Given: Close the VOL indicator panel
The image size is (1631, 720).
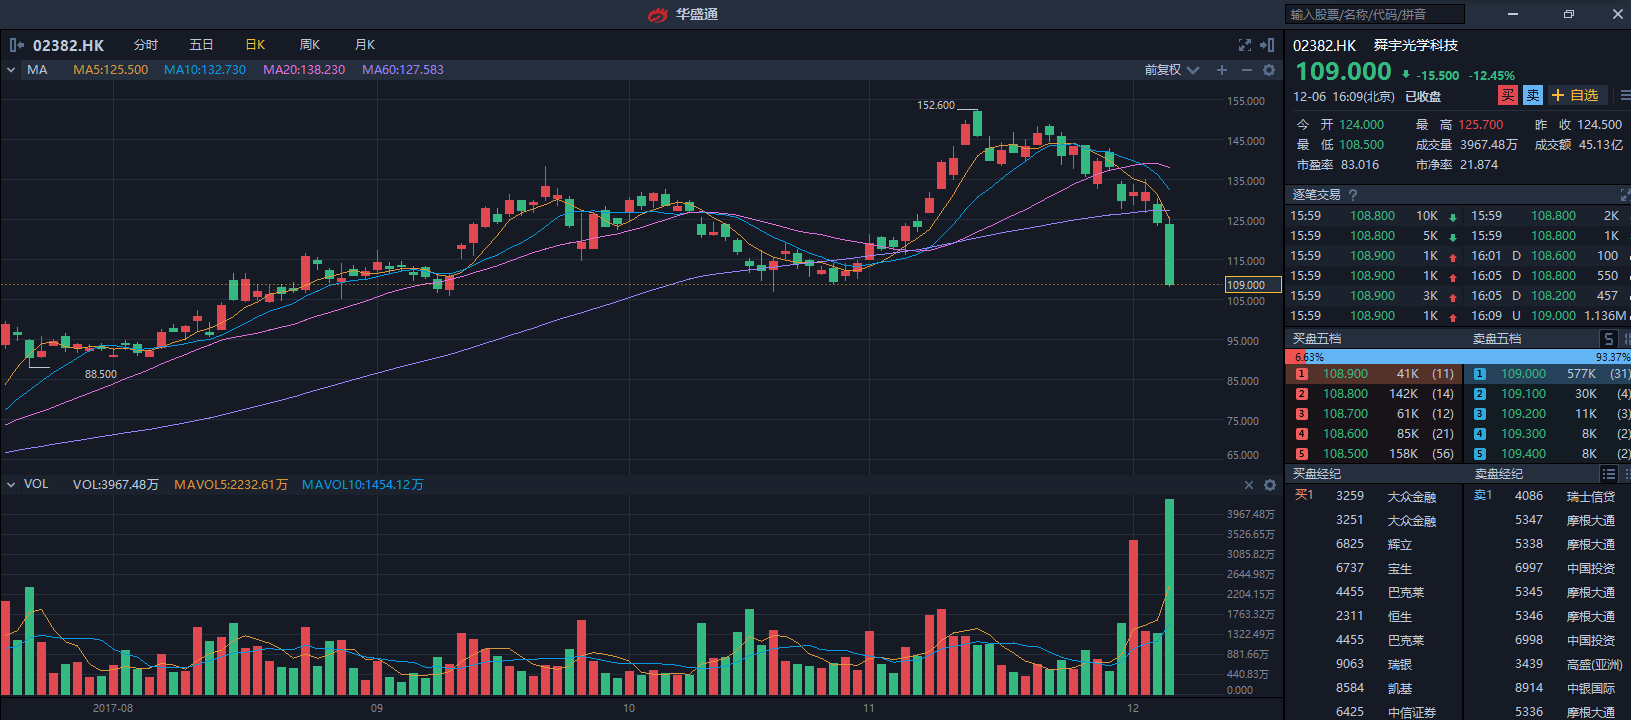Looking at the screenshot, I should 1248,485.
